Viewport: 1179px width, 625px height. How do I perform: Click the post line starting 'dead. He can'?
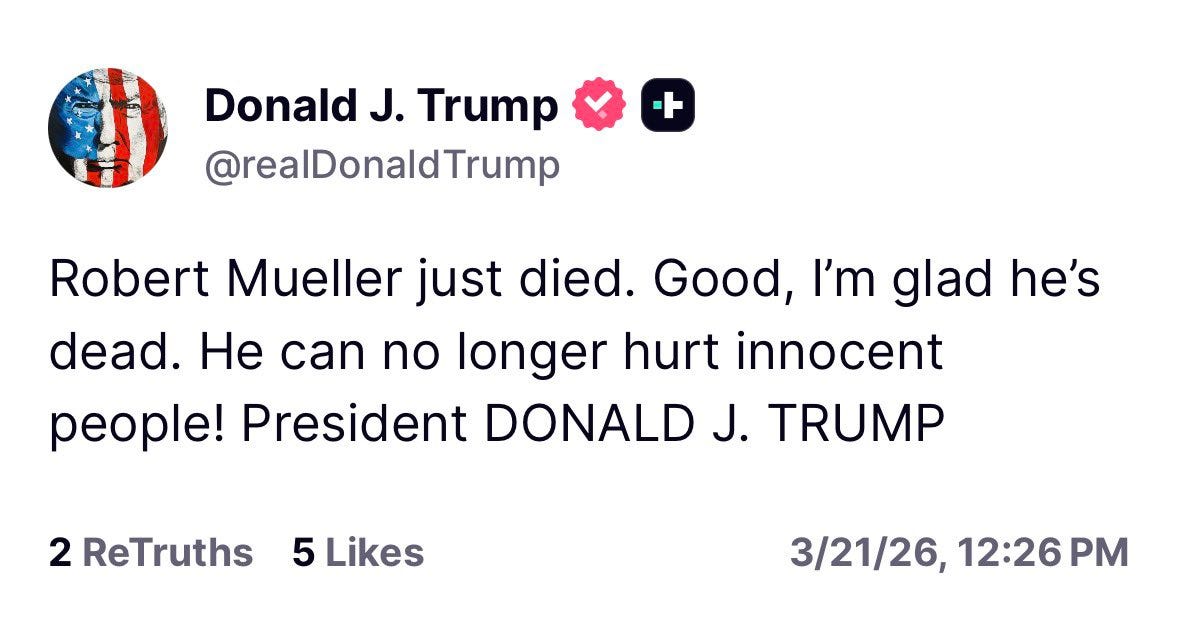click(x=496, y=352)
